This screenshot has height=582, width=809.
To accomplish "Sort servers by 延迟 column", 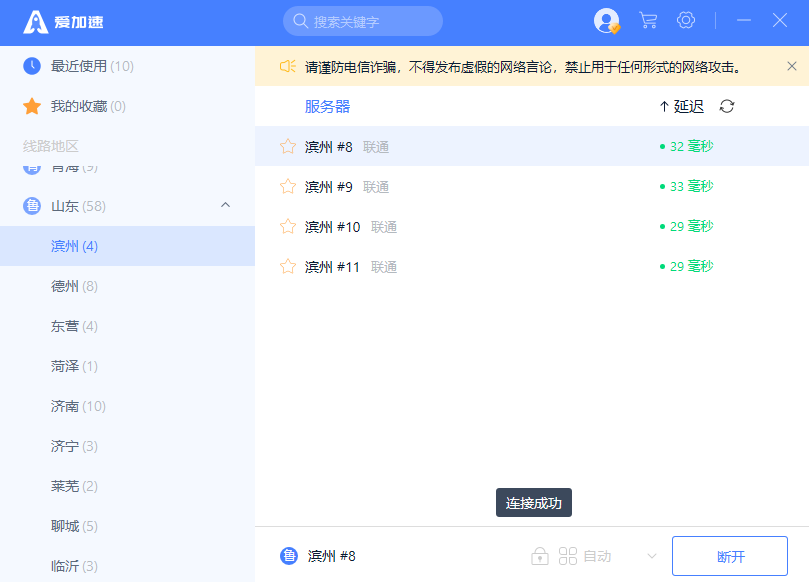I will [x=682, y=106].
